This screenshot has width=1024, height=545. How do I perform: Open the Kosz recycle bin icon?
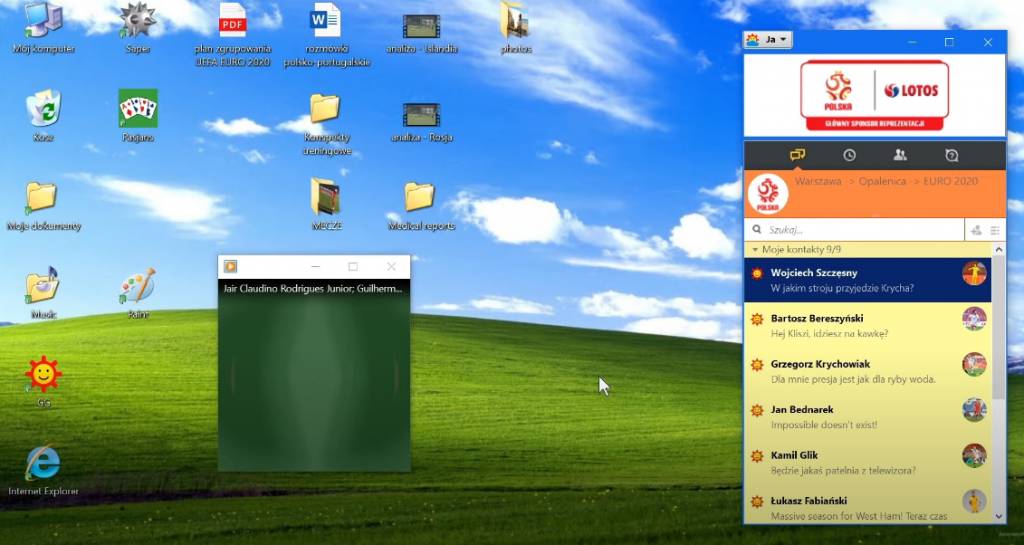[x=43, y=109]
